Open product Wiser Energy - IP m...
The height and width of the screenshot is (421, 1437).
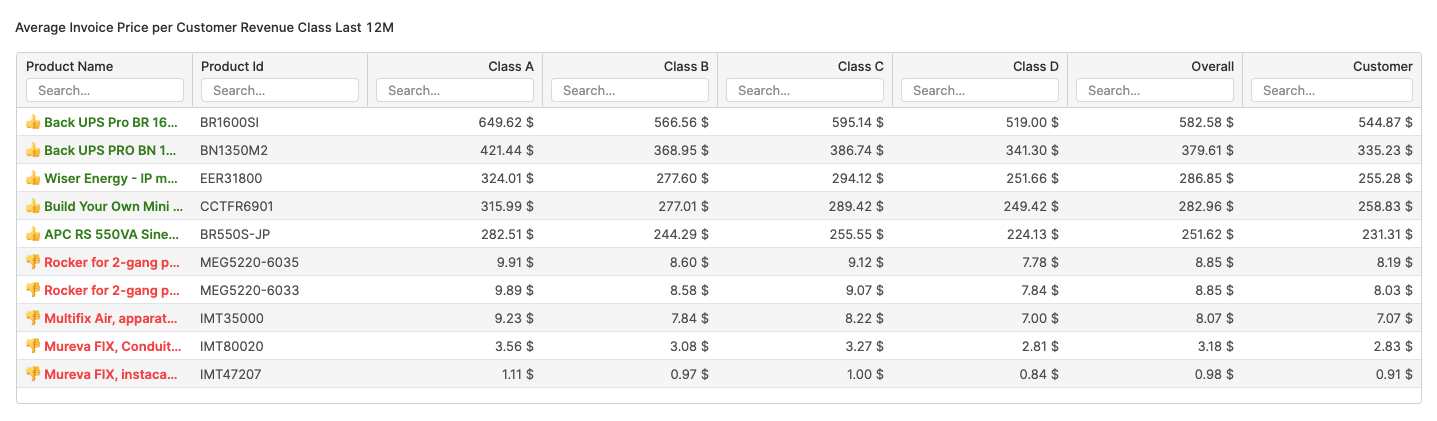113,178
